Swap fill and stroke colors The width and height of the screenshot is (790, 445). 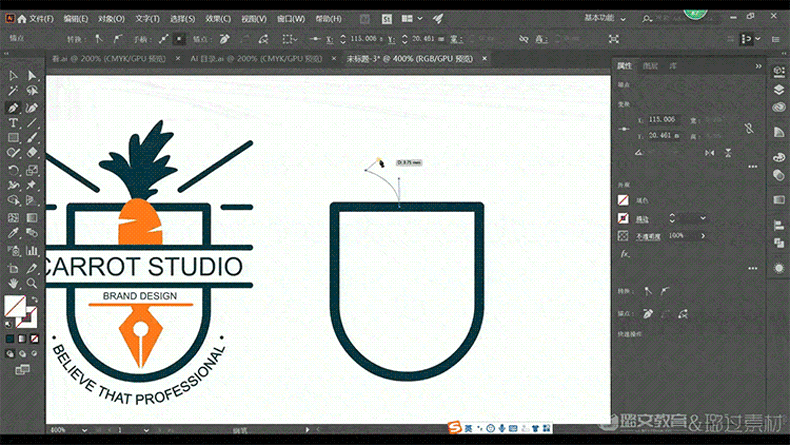[x=34, y=300]
